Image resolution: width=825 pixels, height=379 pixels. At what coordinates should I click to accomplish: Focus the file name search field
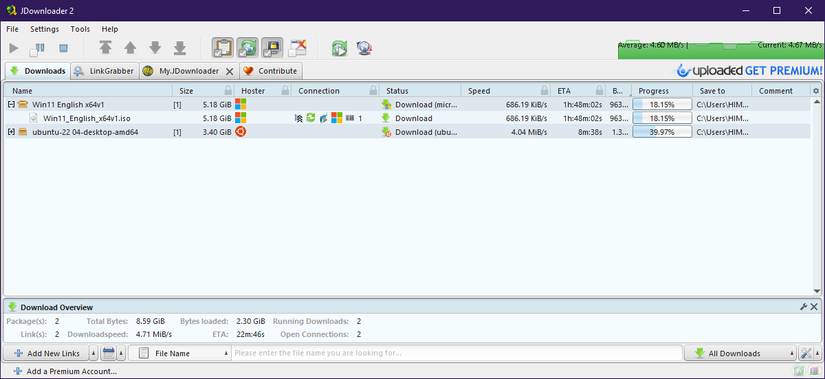click(x=457, y=353)
